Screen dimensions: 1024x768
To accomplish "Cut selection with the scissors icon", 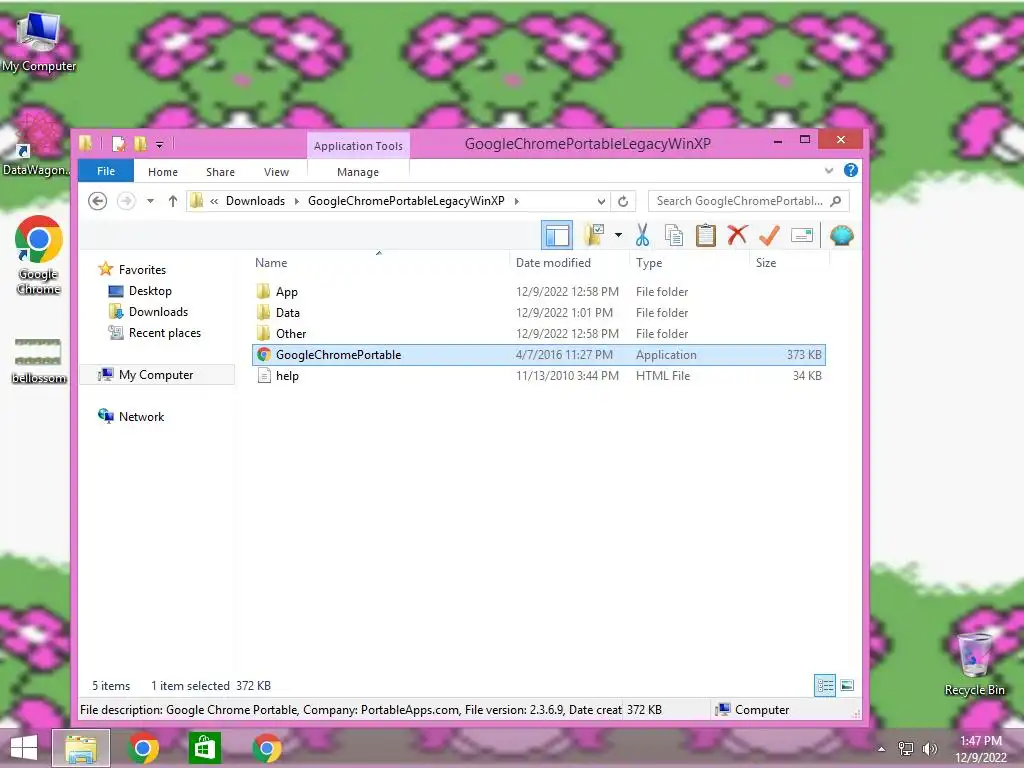I will click(x=642, y=235).
